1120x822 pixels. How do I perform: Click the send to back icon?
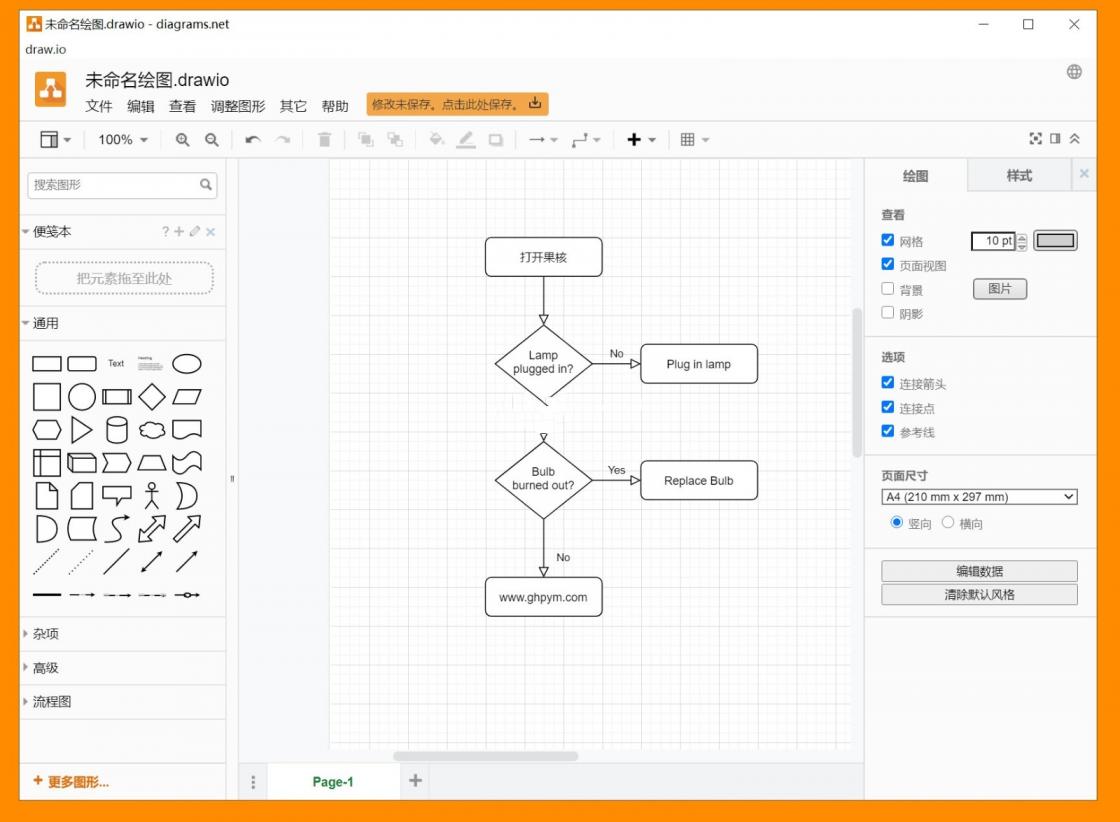[x=395, y=140]
